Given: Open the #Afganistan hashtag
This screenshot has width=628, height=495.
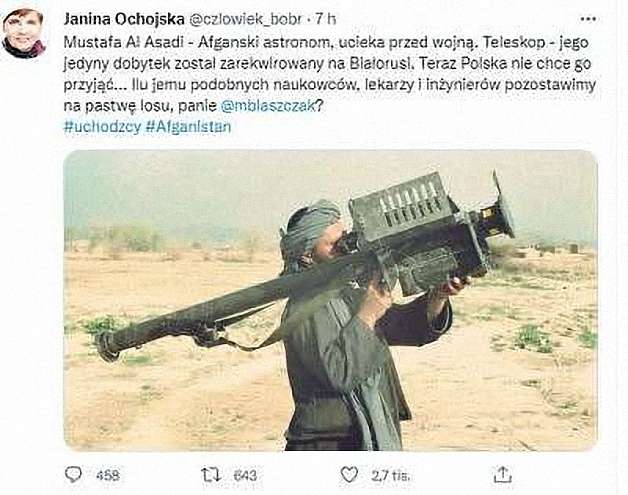Looking at the screenshot, I should (x=188, y=127).
